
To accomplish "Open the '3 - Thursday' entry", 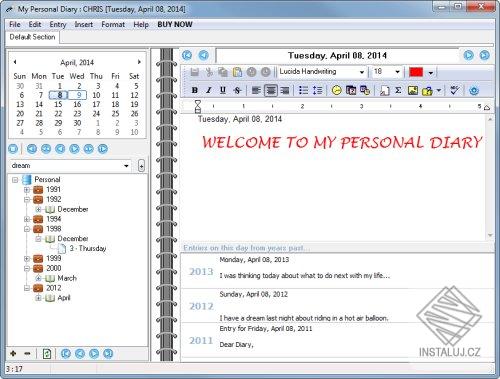I will point(88,248).
